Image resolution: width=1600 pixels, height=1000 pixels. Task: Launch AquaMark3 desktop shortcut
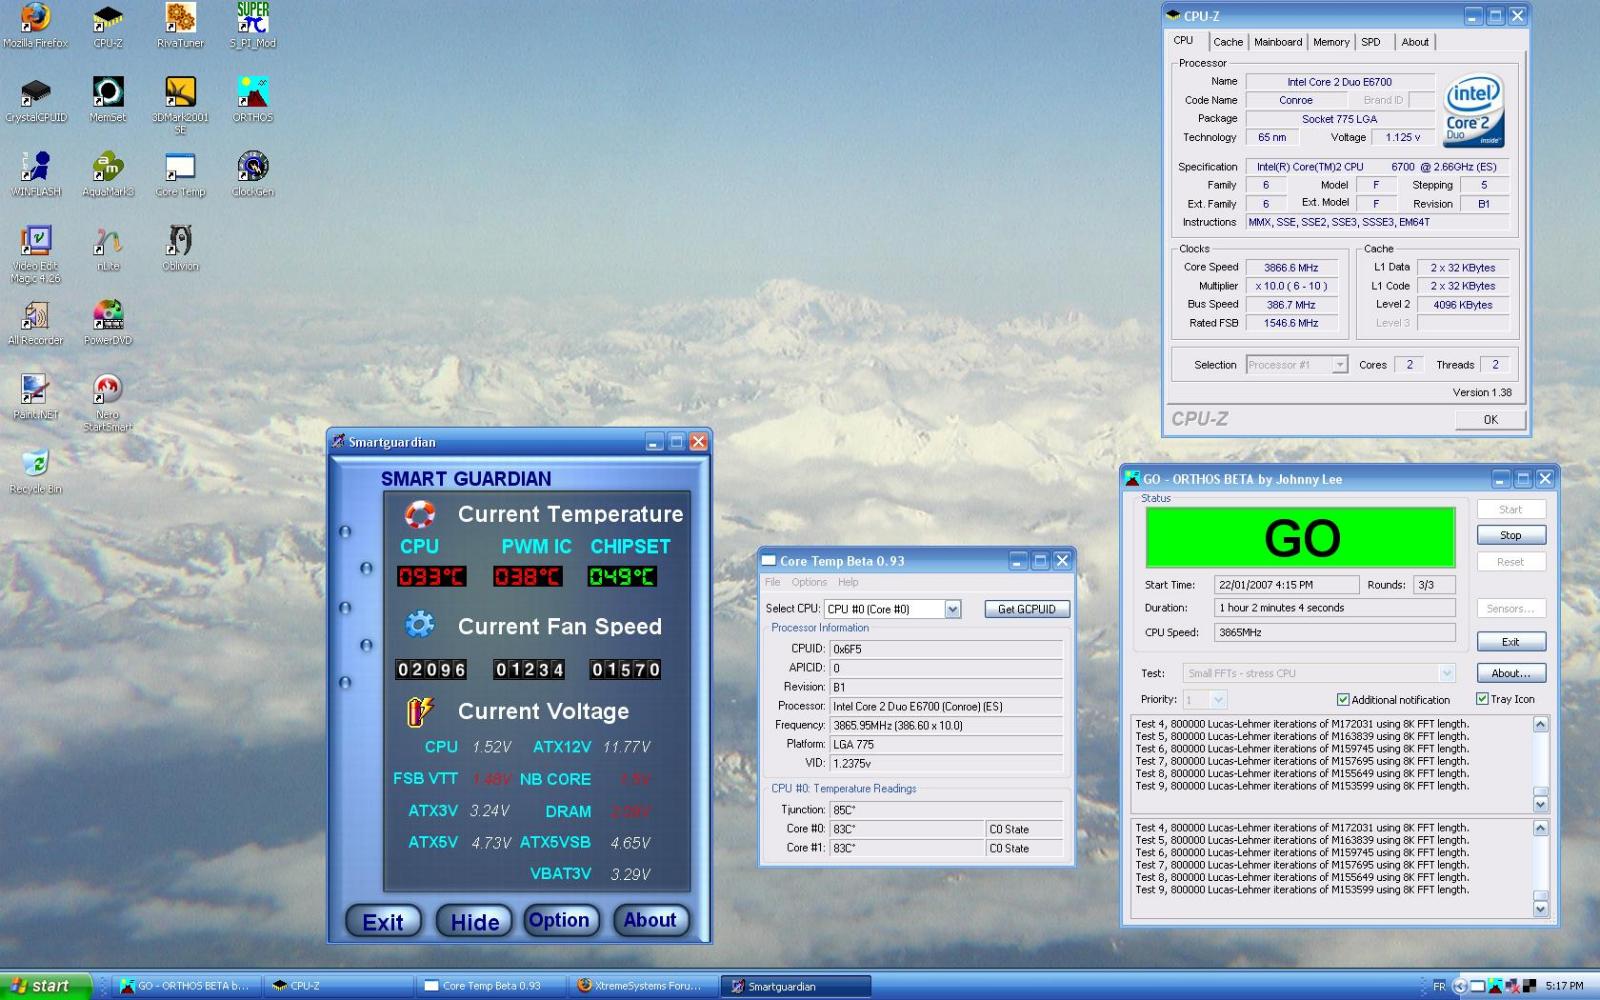tap(108, 173)
